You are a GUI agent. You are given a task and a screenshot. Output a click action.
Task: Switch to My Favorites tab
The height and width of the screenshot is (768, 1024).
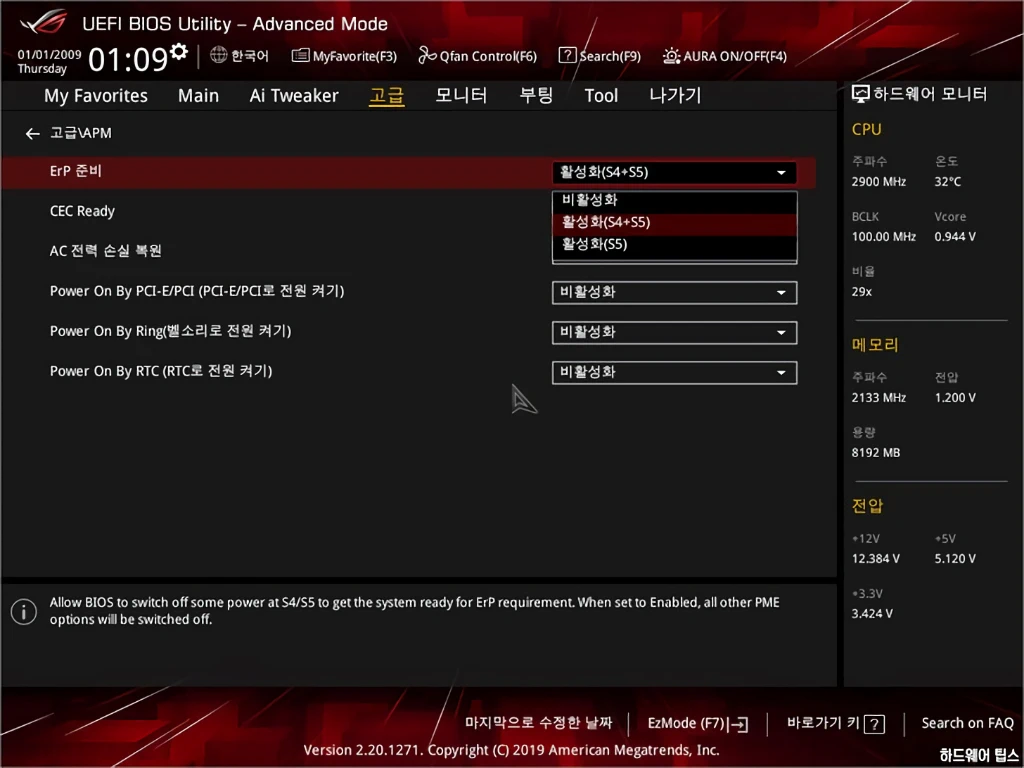pos(96,96)
